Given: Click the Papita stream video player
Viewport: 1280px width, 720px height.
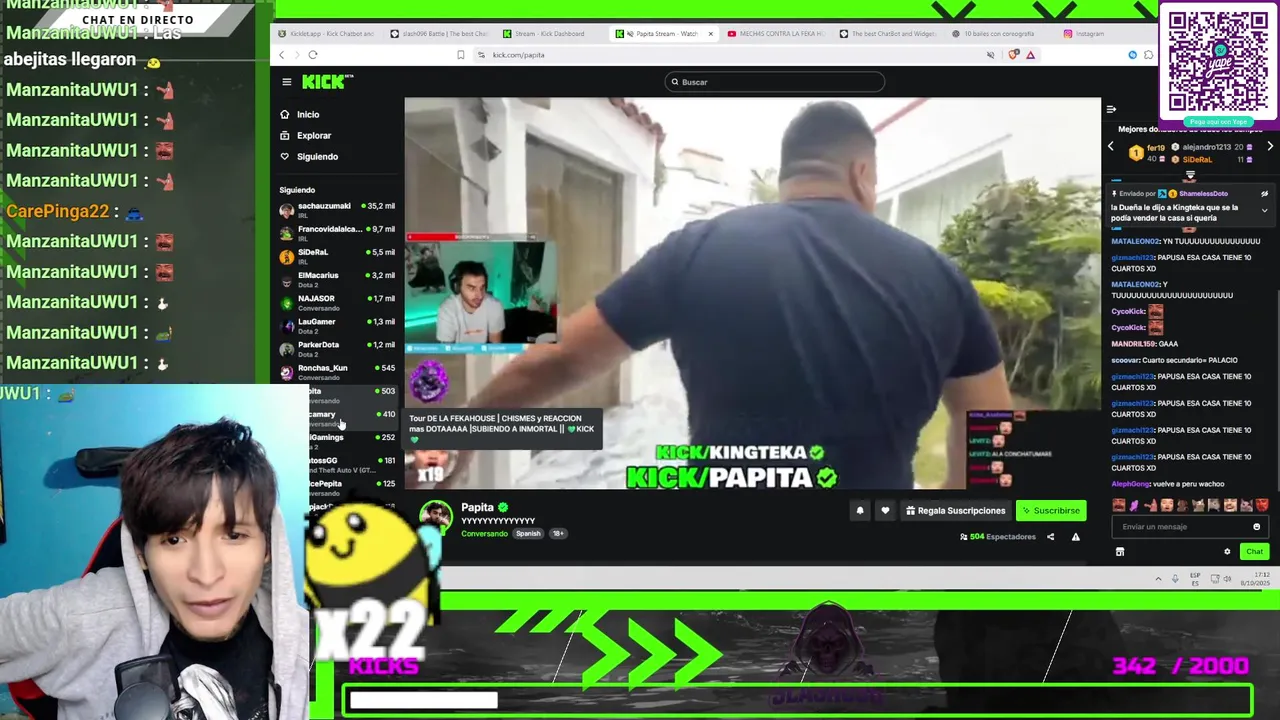Looking at the screenshot, I should [x=752, y=293].
